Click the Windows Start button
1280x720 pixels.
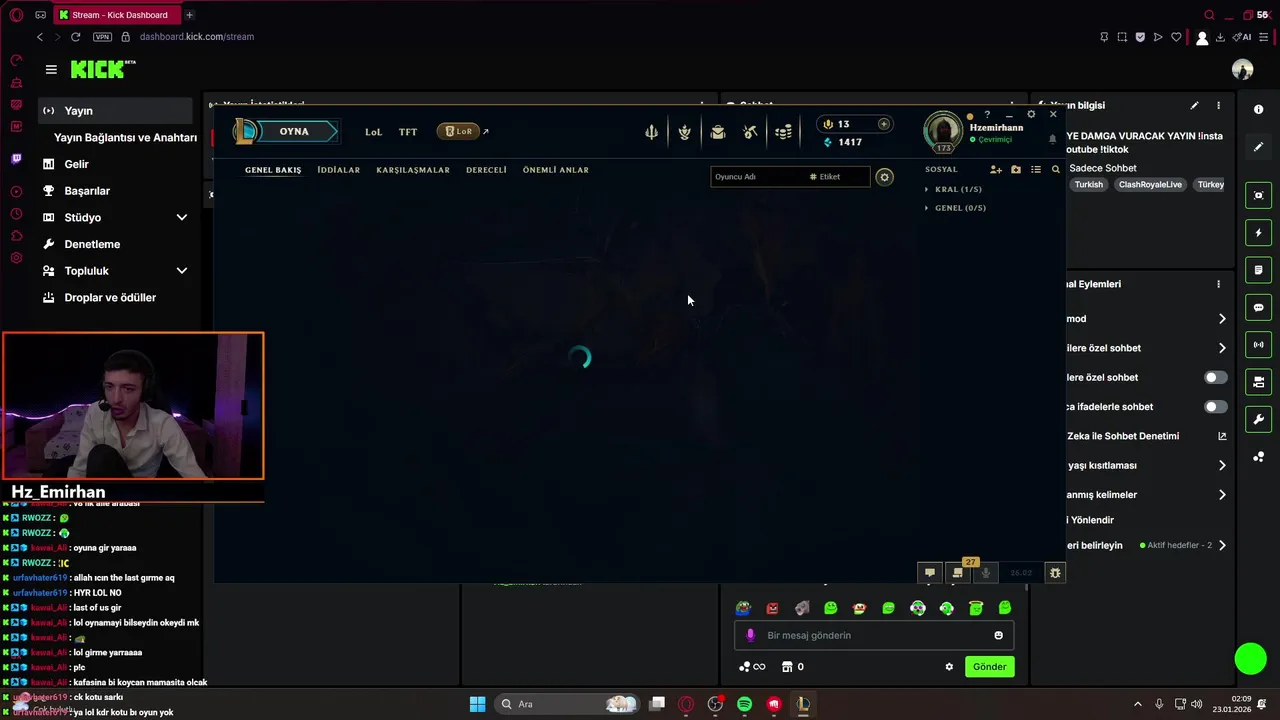point(477,704)
